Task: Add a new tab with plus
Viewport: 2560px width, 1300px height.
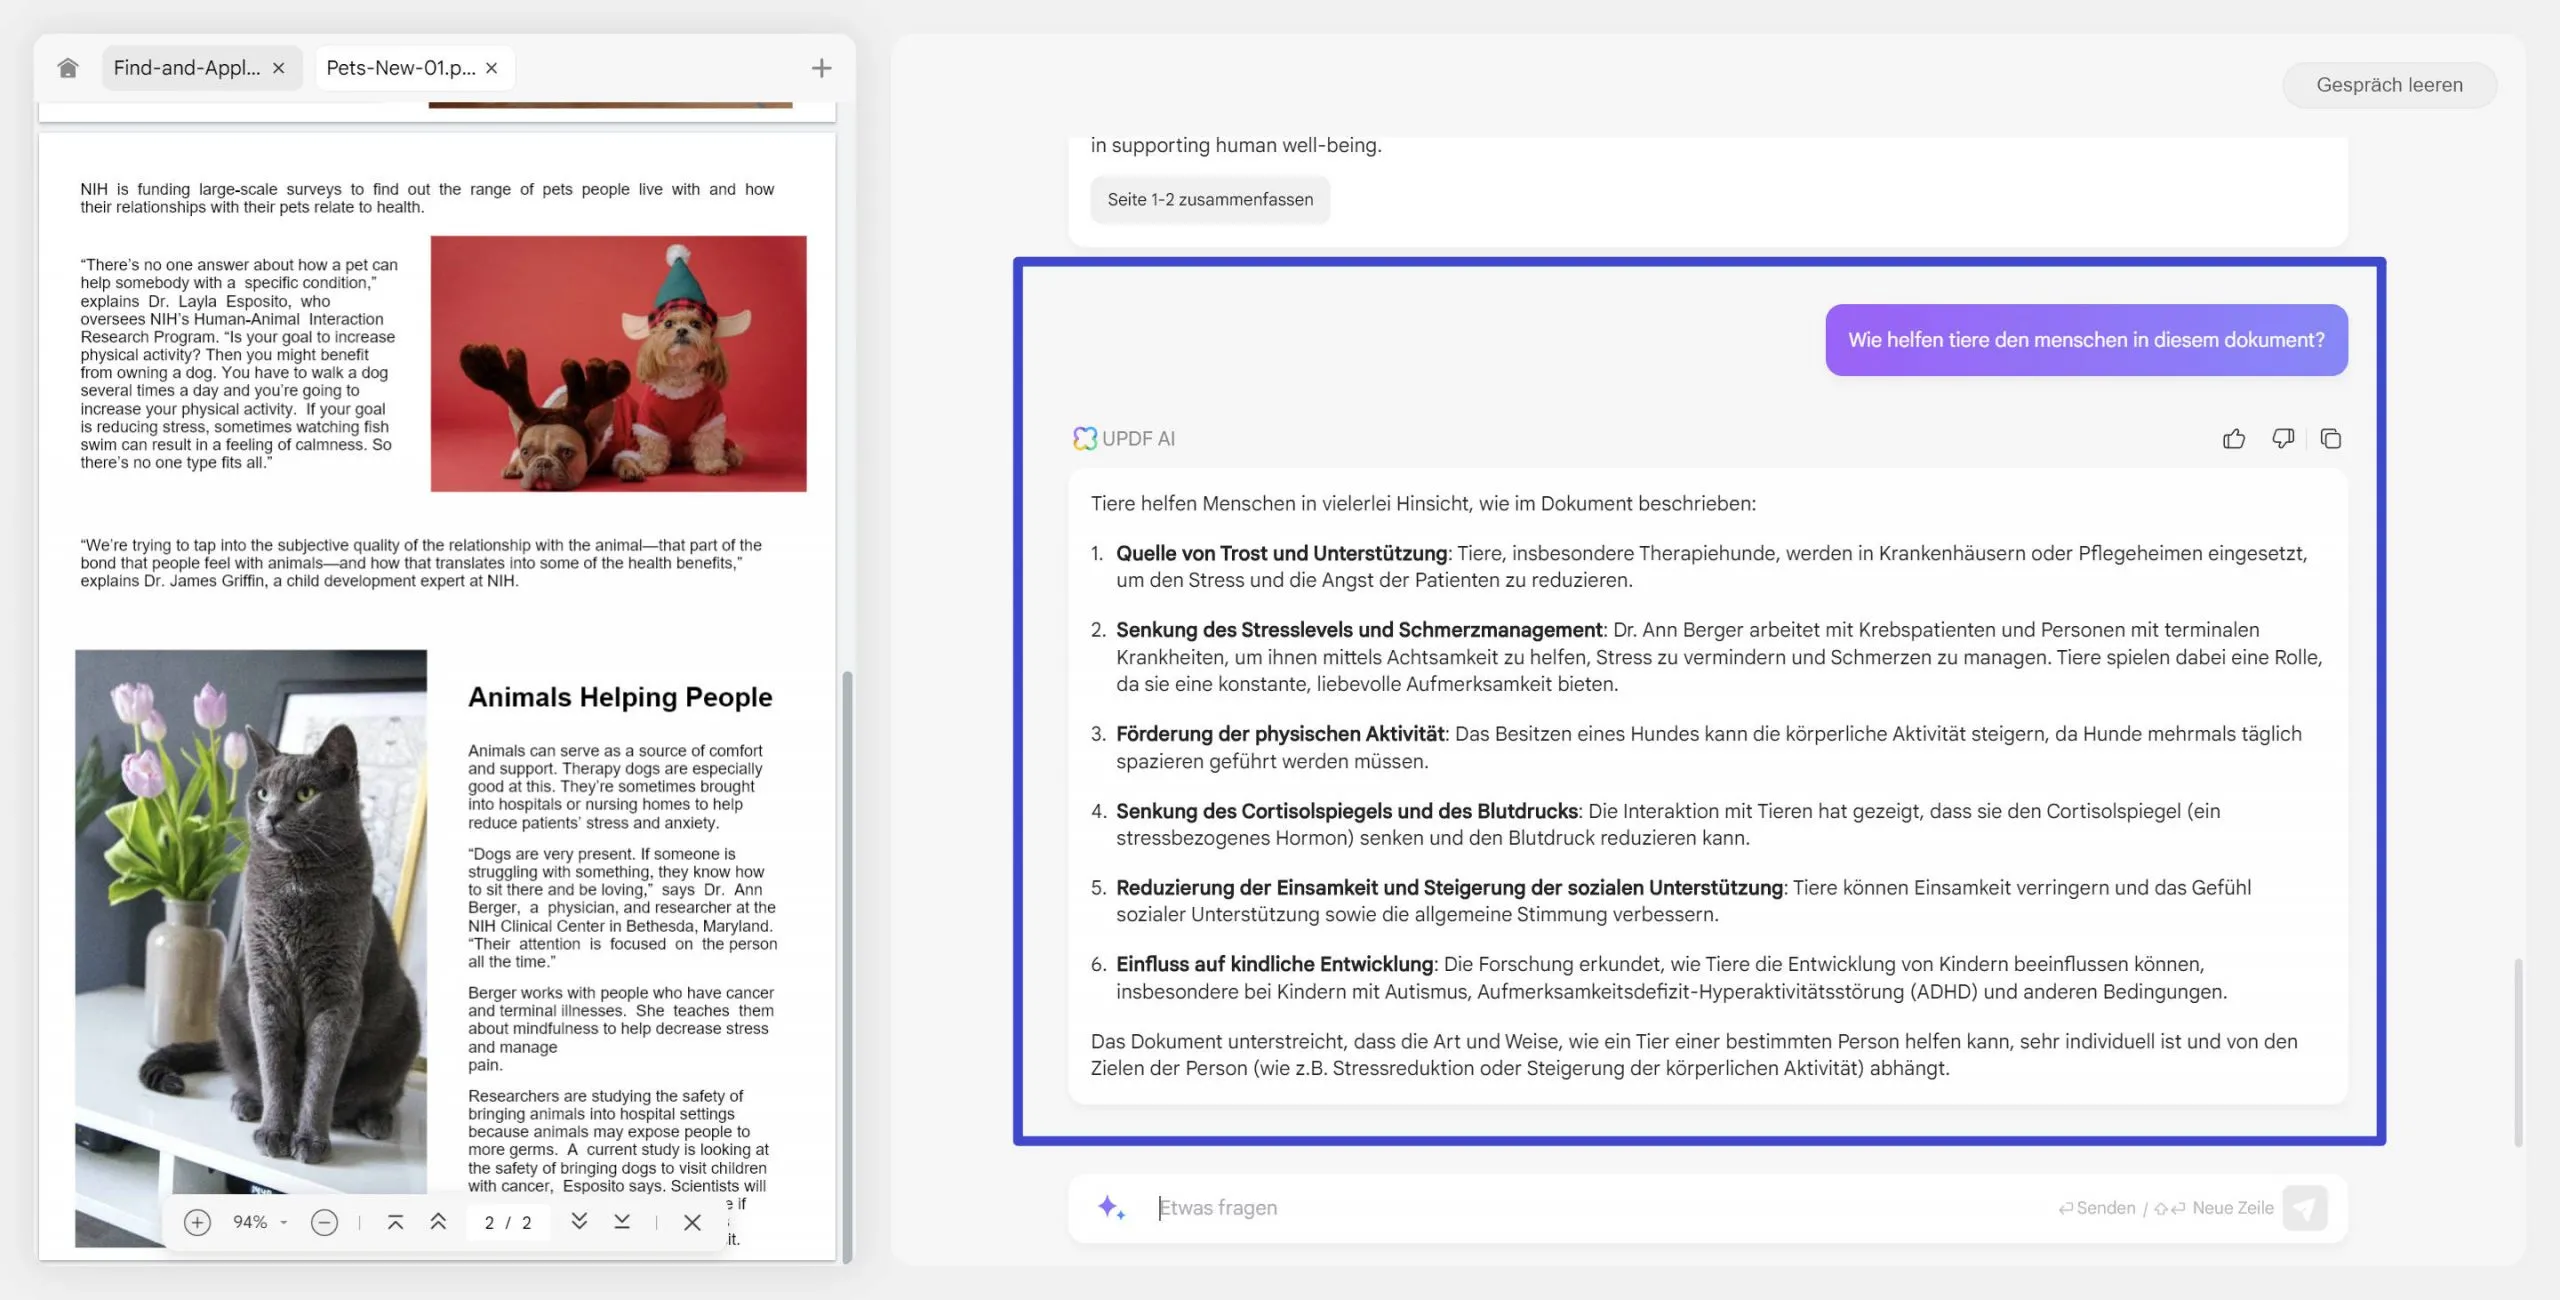Action: 821,68
